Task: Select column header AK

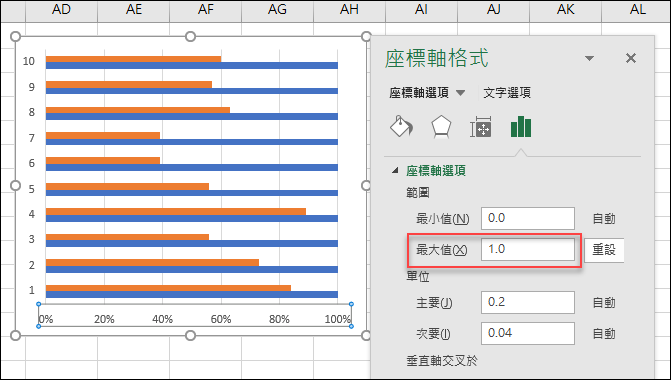Action: point(565,10)
